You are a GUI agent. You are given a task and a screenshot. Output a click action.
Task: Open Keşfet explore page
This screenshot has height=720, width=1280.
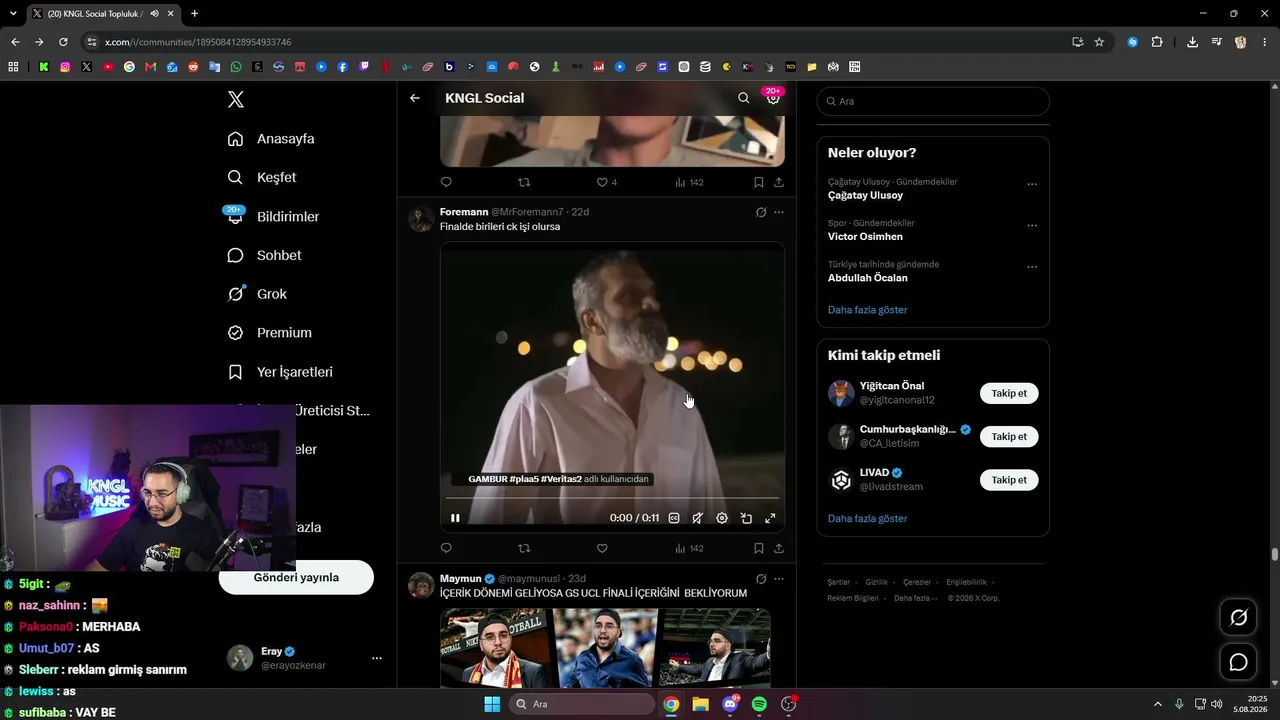pos(263,177)
